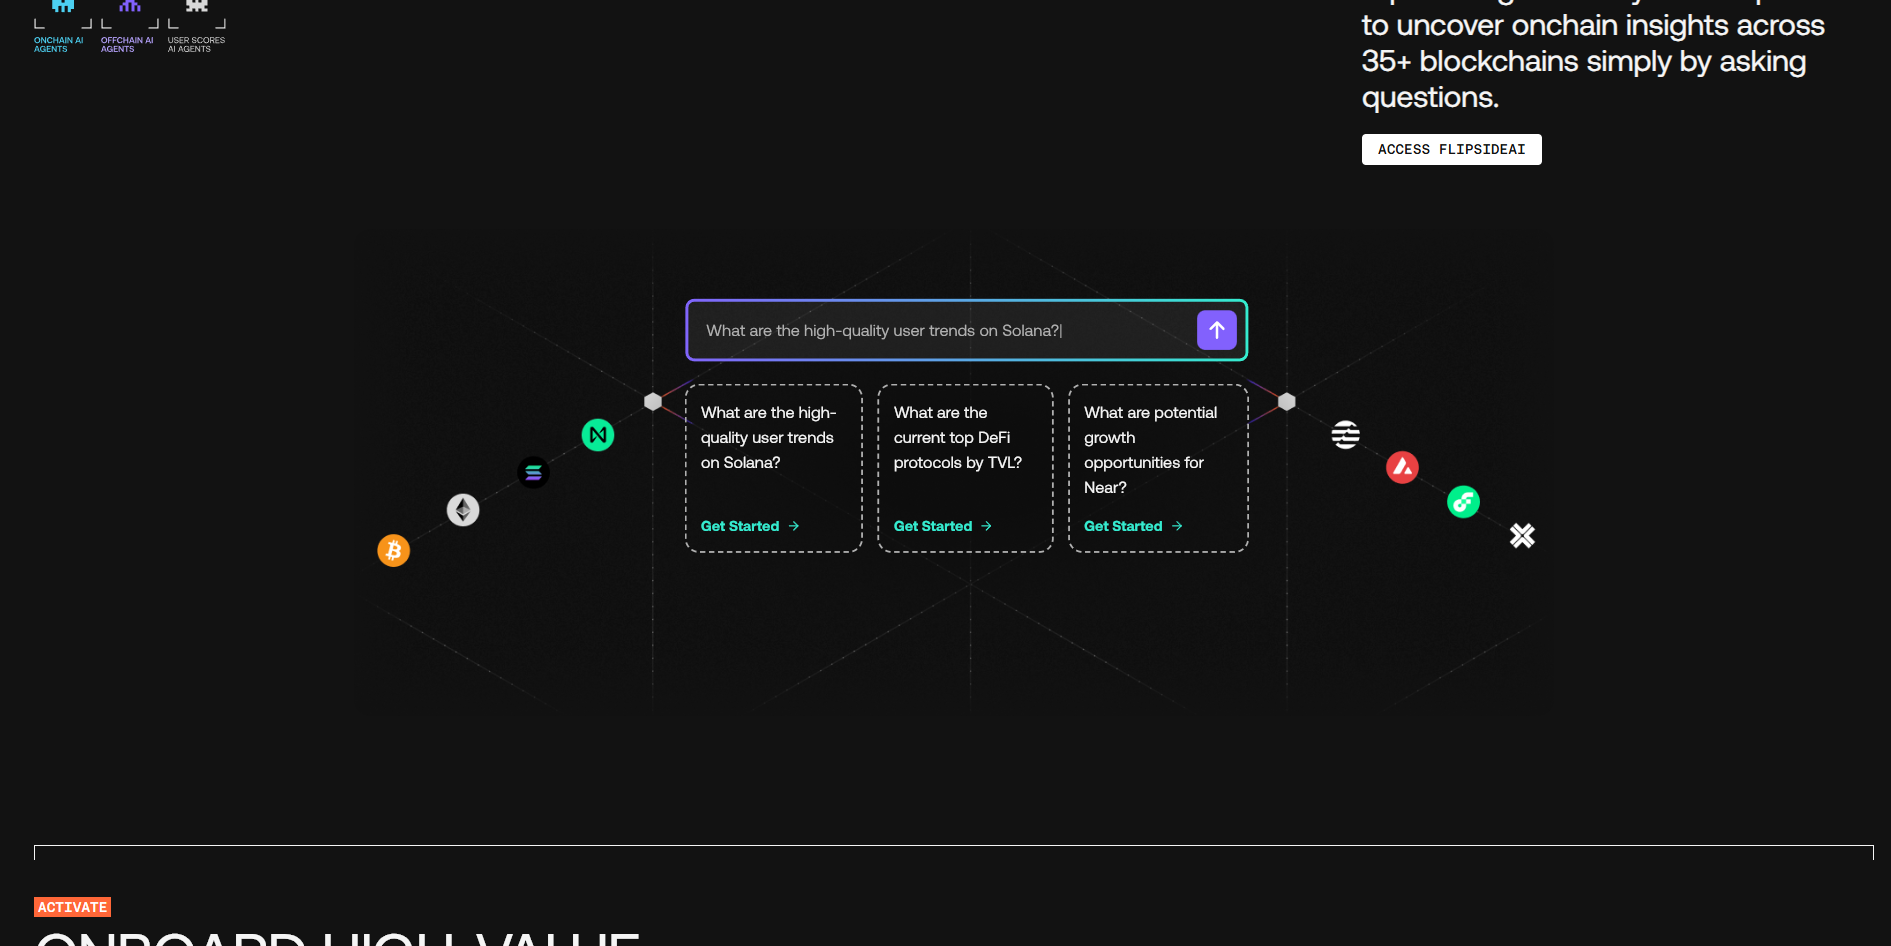Click the left hexagon network node
This screenshot has height=946, width=1891.
click(x=653, y=400)
